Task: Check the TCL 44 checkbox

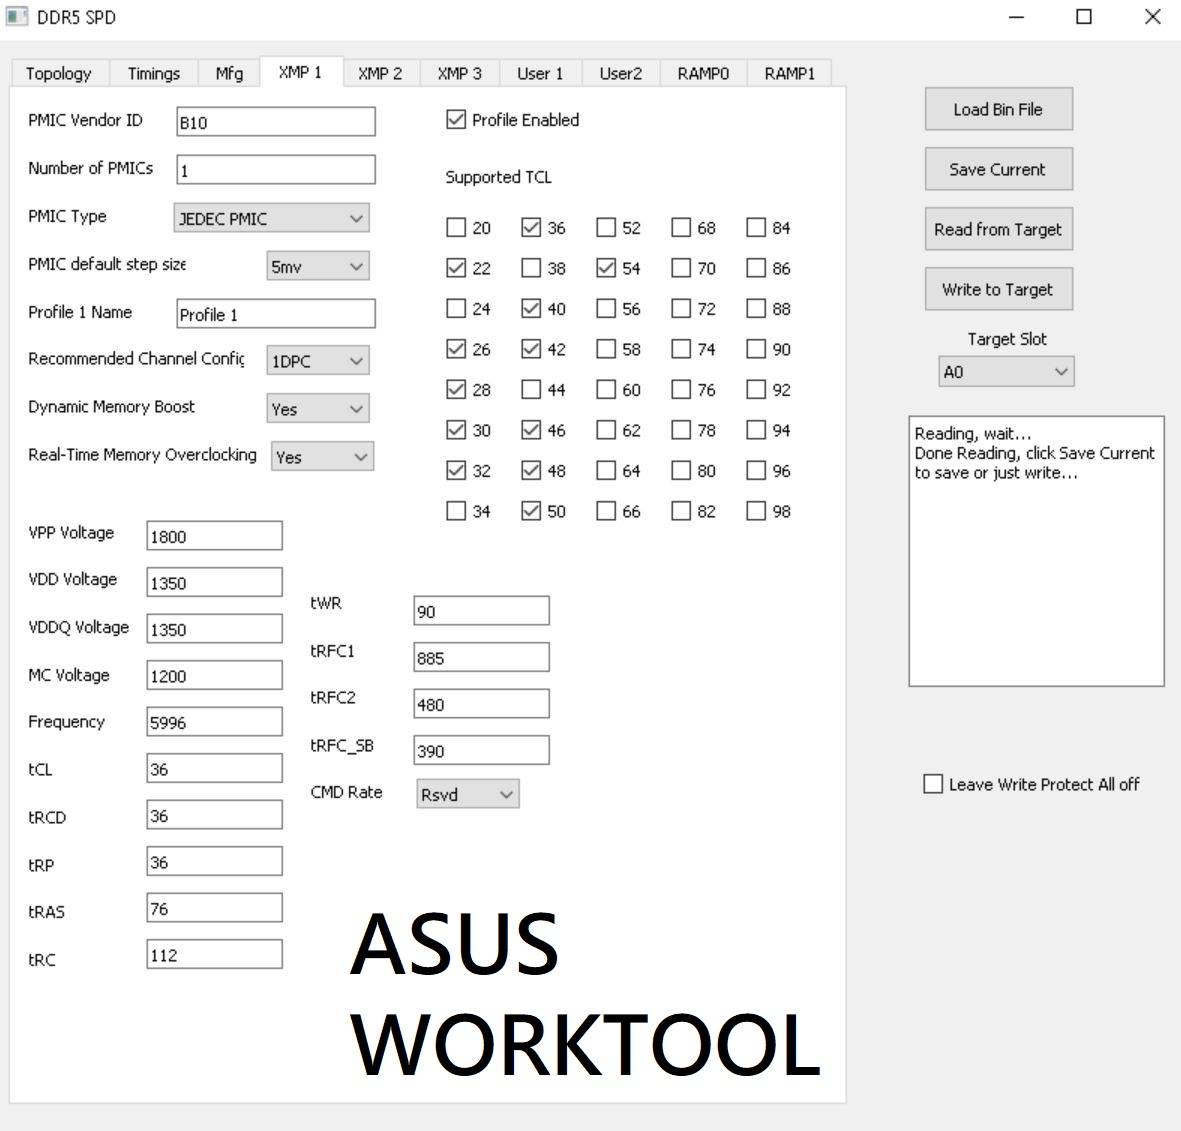Action: 531,389
